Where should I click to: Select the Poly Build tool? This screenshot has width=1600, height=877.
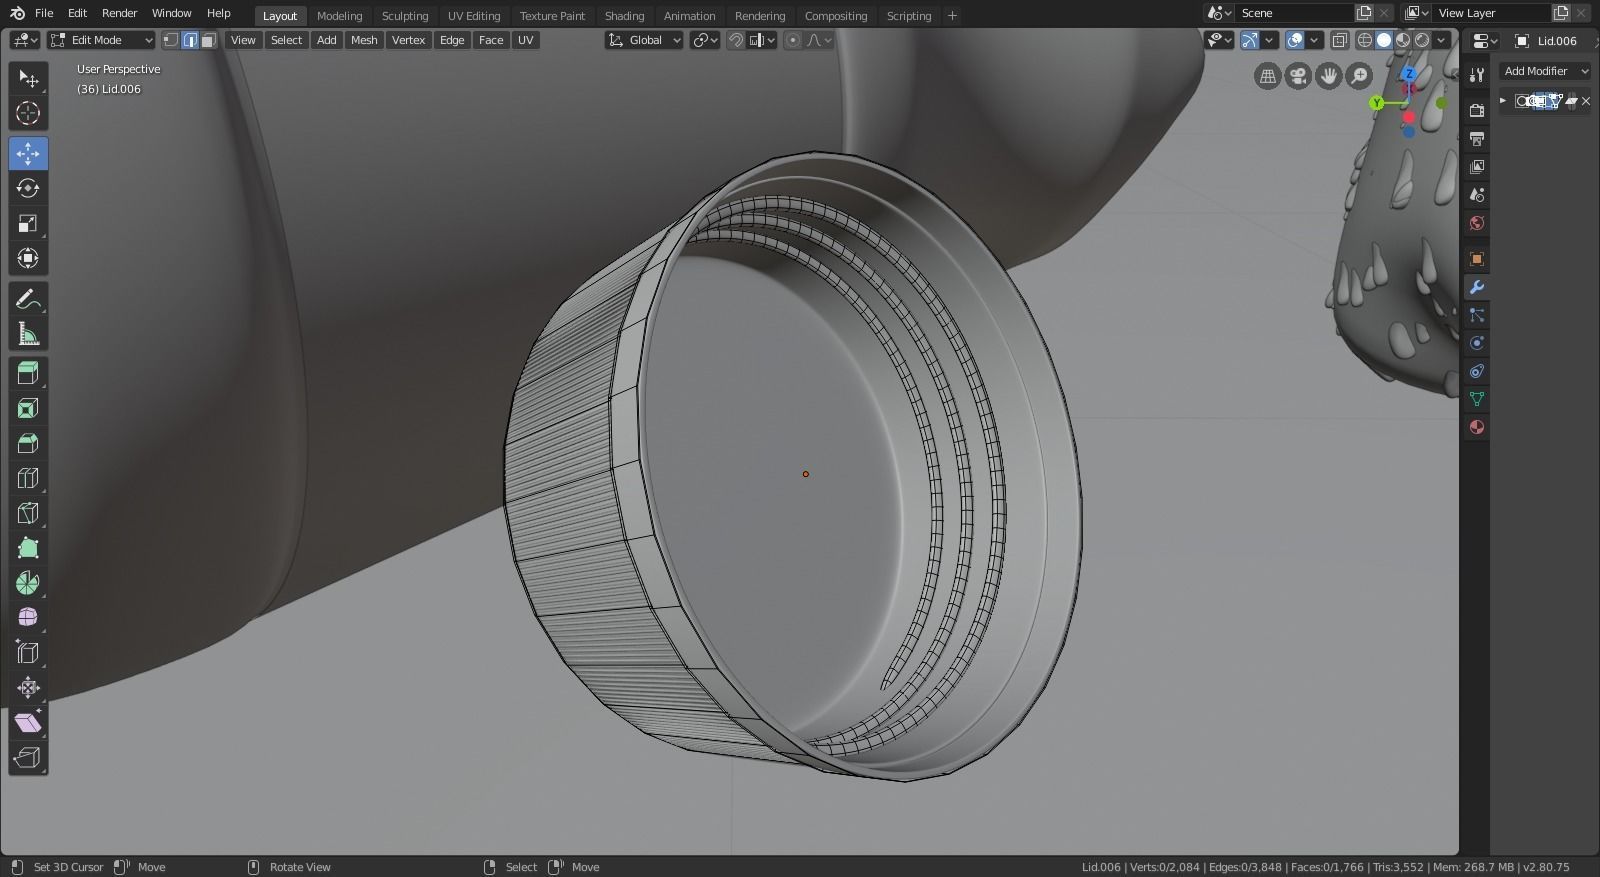click(x=28, y=548)
